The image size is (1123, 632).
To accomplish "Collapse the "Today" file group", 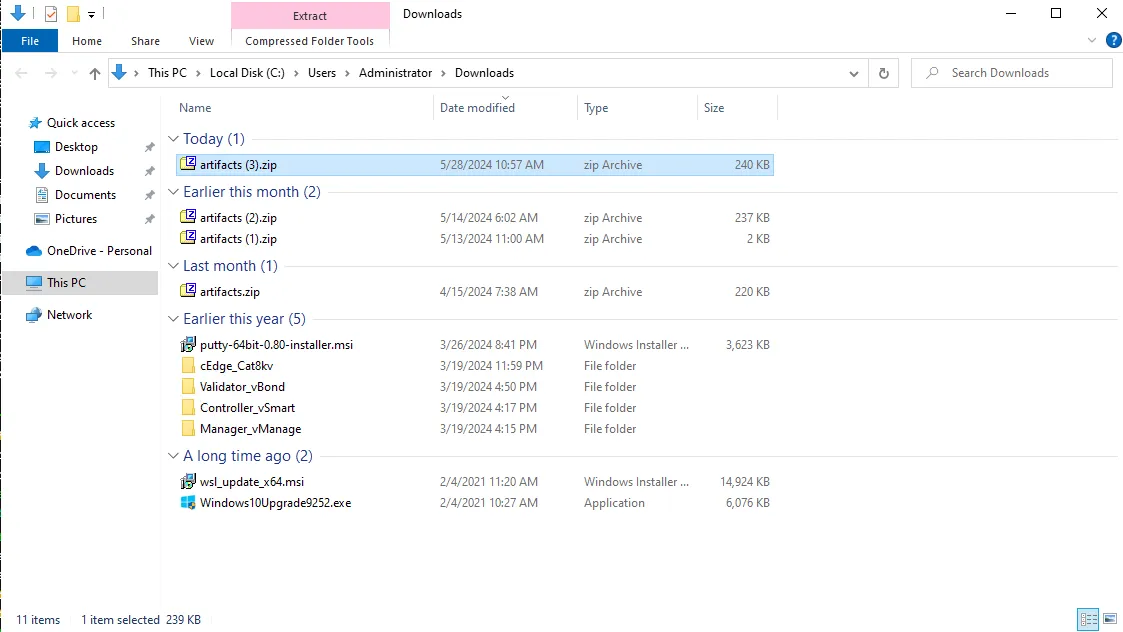I will click(x=172, y=138).
